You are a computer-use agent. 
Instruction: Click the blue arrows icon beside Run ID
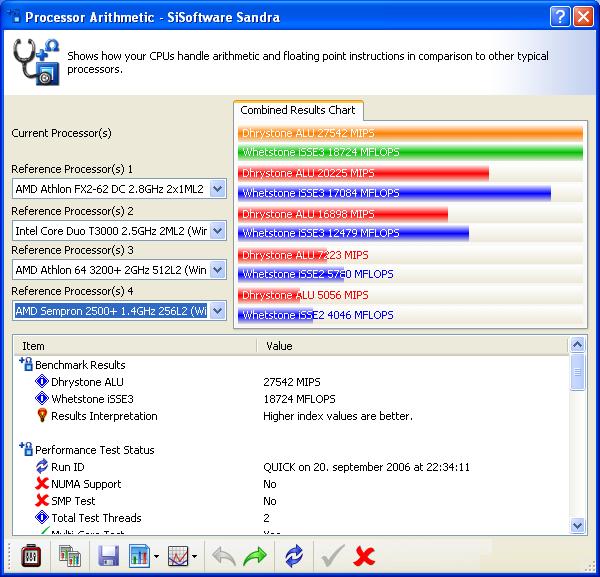[42, 466]
